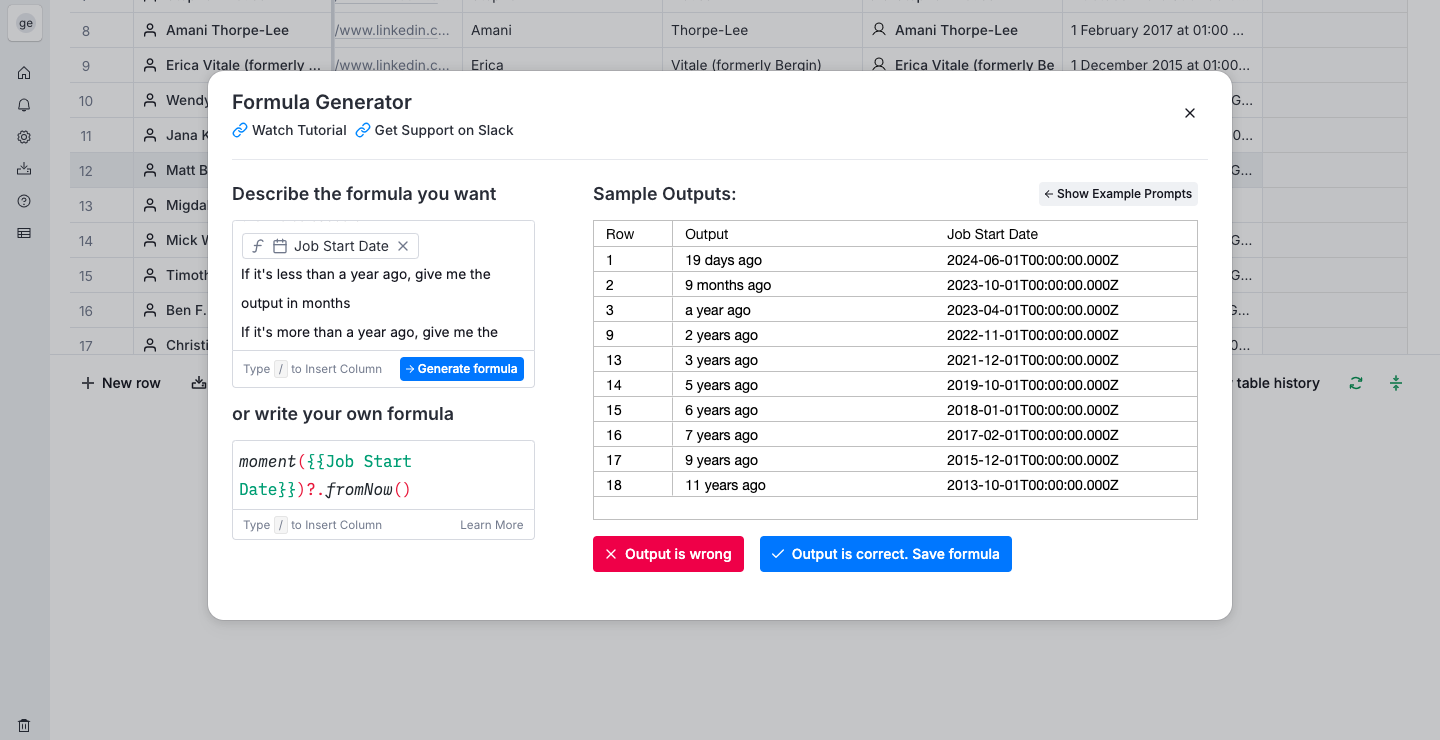Open settings gear in left sidebar
The image size is (1440, 740).
click(x=24, y=137)
